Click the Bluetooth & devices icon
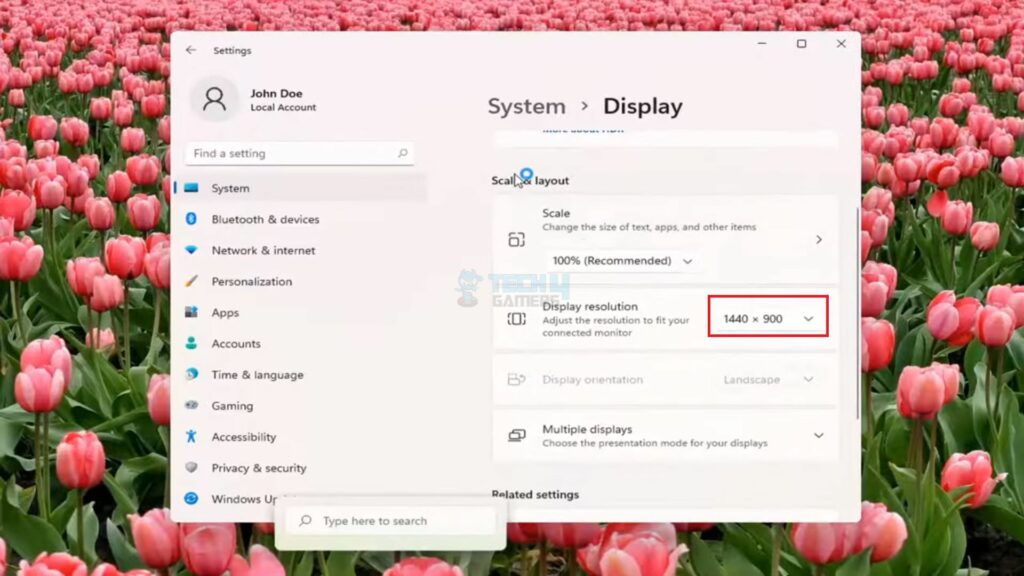This screenshot has height=576, width=1024. (x=191, y=219)
